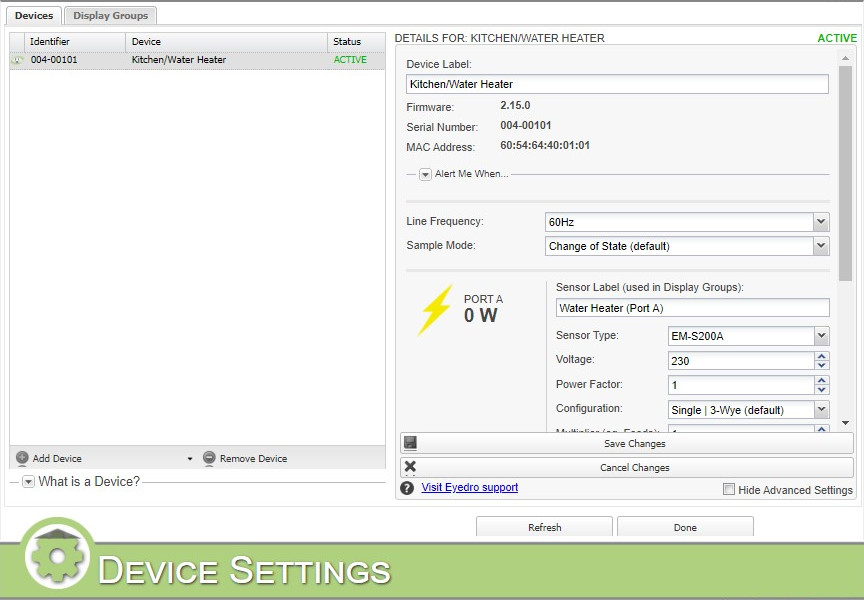The height and width of the screenshot is (600, 864).
Task: Click the Port A lightning bolt icon
Action: [x=435, y=310]
